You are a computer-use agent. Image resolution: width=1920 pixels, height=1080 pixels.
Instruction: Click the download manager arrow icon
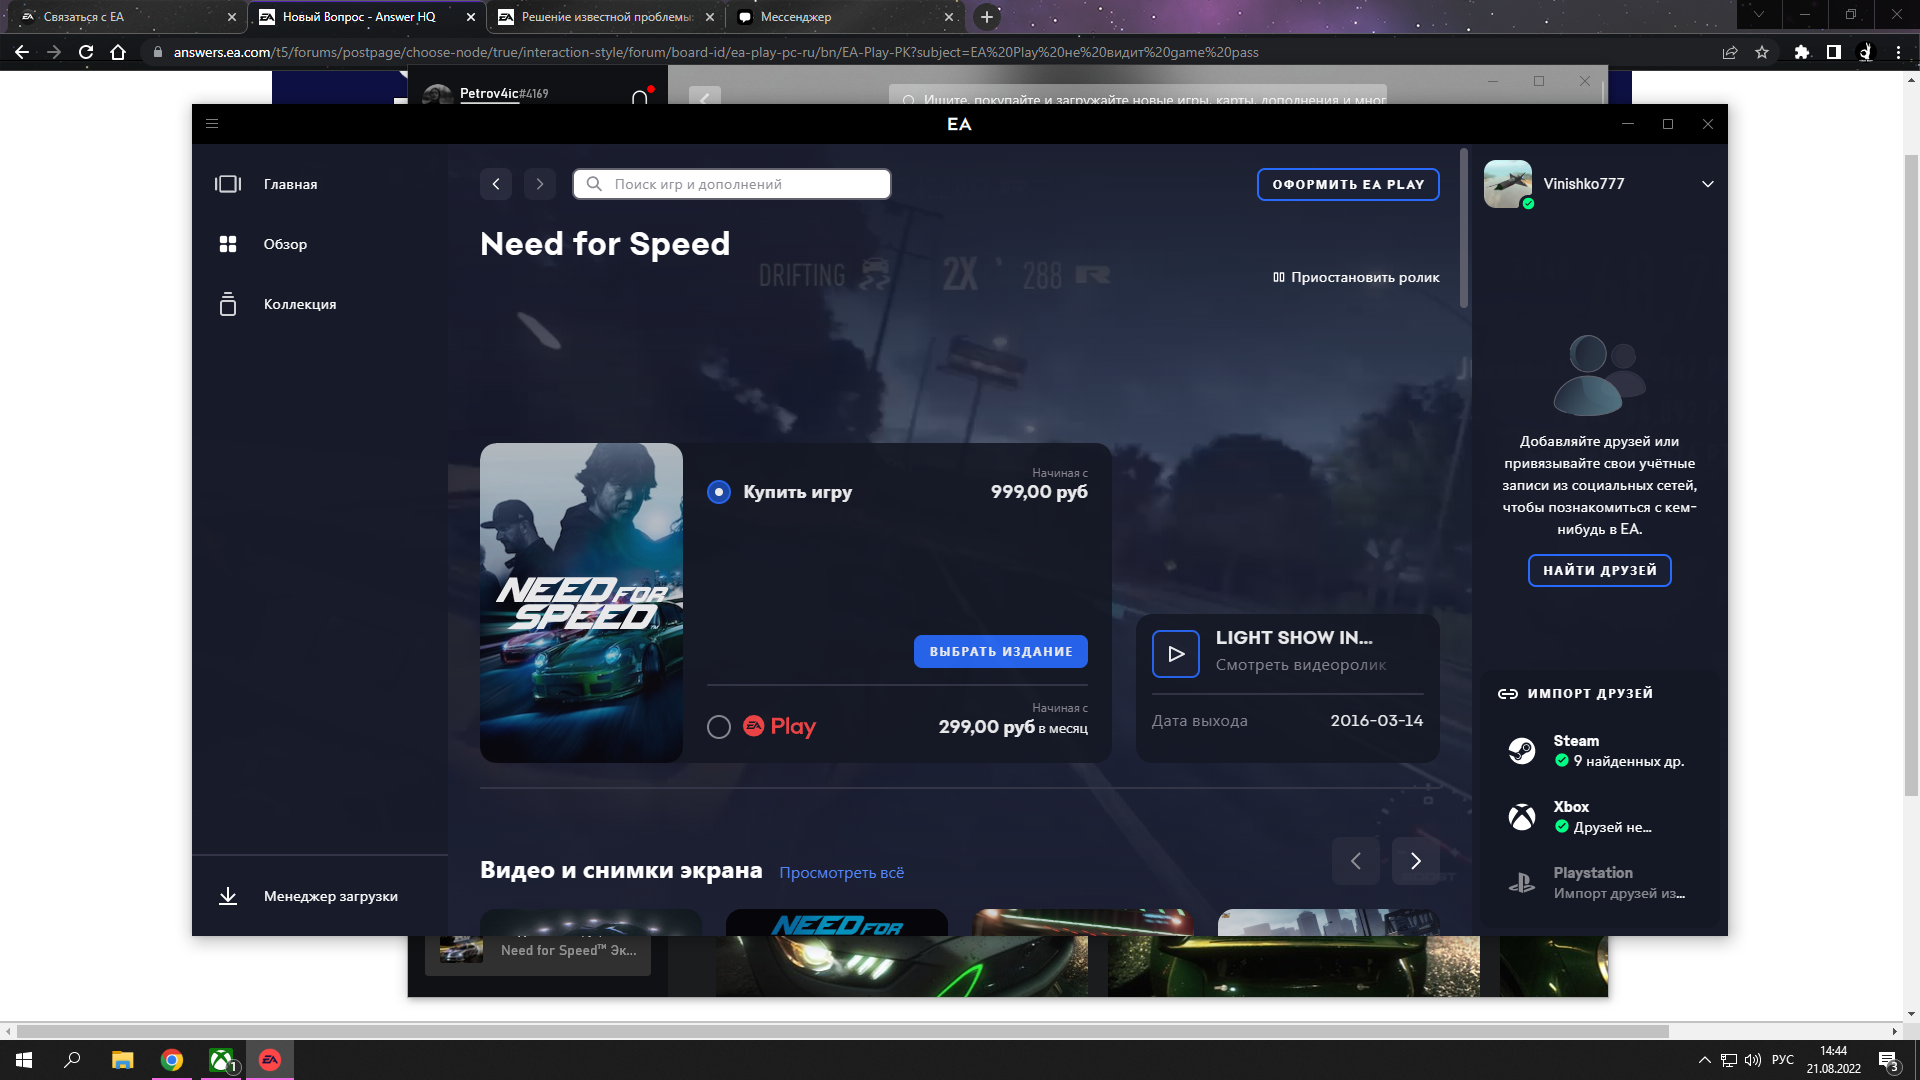(228, 896)
